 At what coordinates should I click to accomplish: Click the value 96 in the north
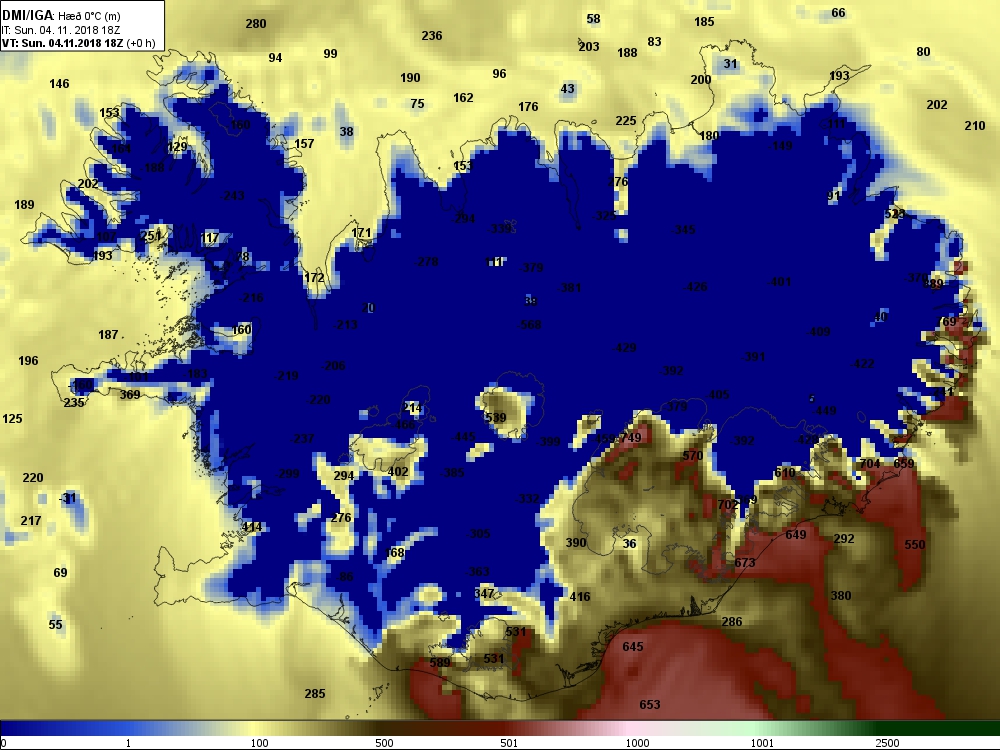[x=499, y=74]
